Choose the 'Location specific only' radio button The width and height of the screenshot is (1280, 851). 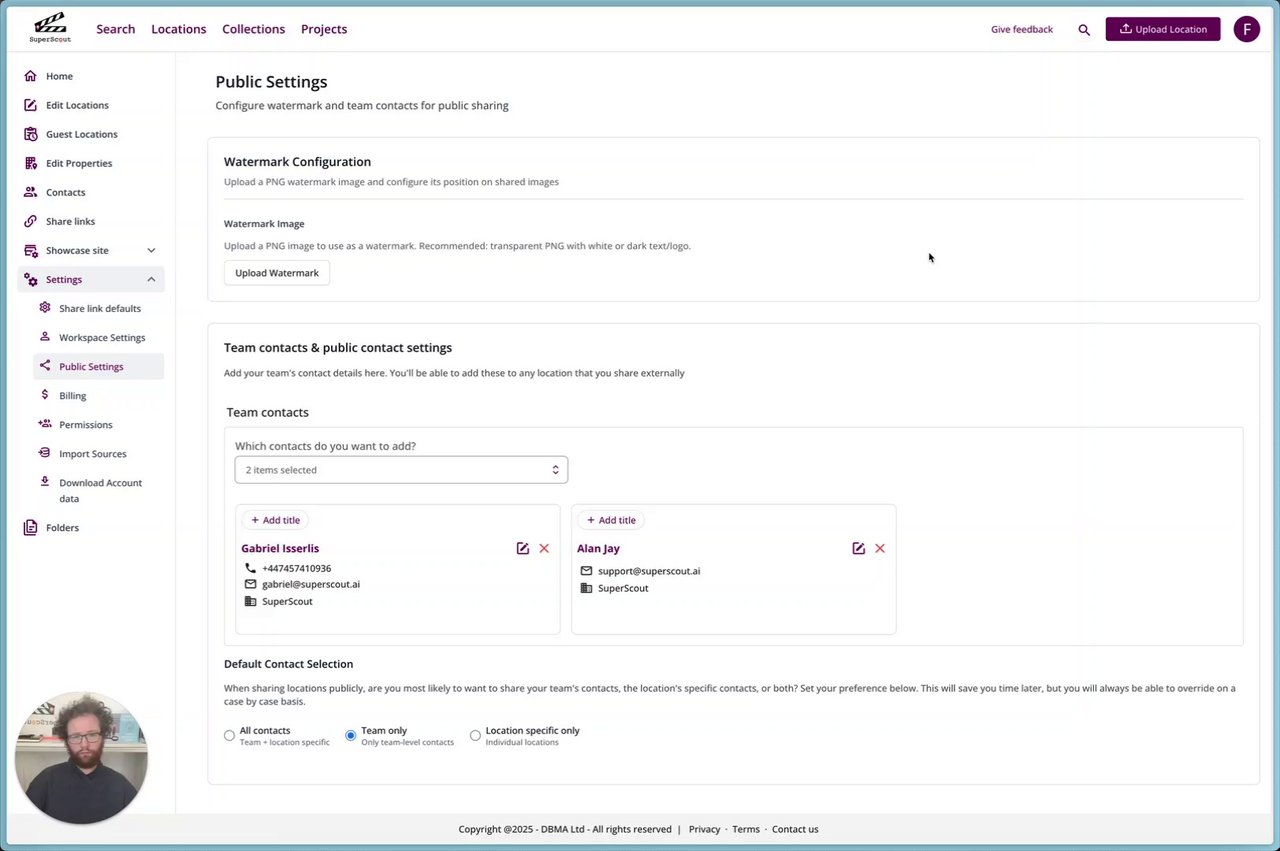(x=475, y=736)
